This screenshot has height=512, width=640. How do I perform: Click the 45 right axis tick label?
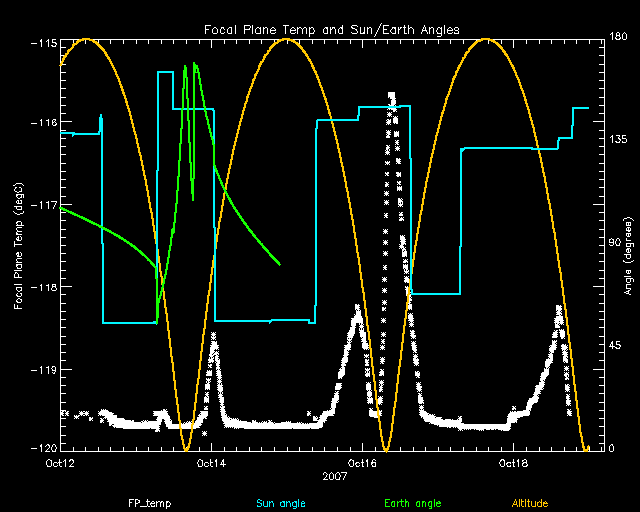tap(603, 346)
